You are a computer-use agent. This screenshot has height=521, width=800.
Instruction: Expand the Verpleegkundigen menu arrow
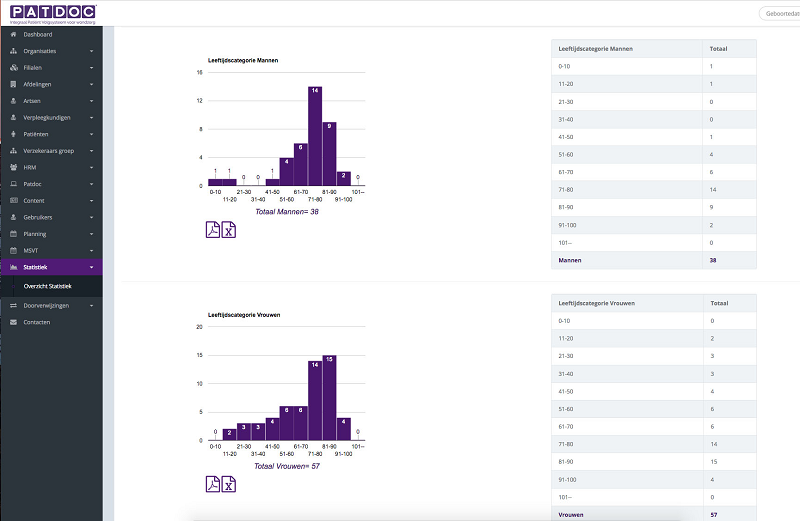click(x=91, y=117)
